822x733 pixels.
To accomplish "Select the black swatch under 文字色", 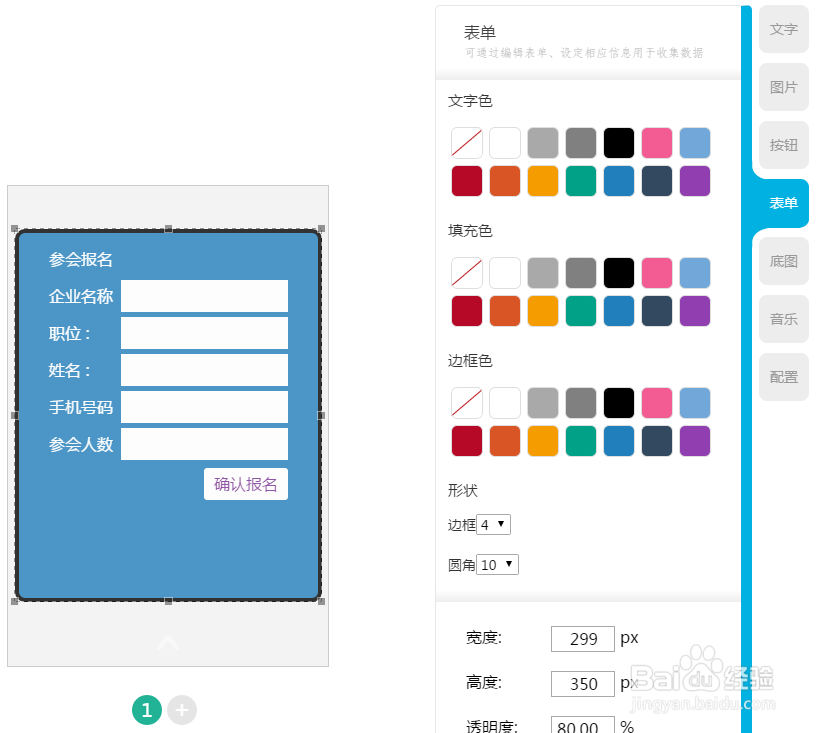I will click(618, 142).
